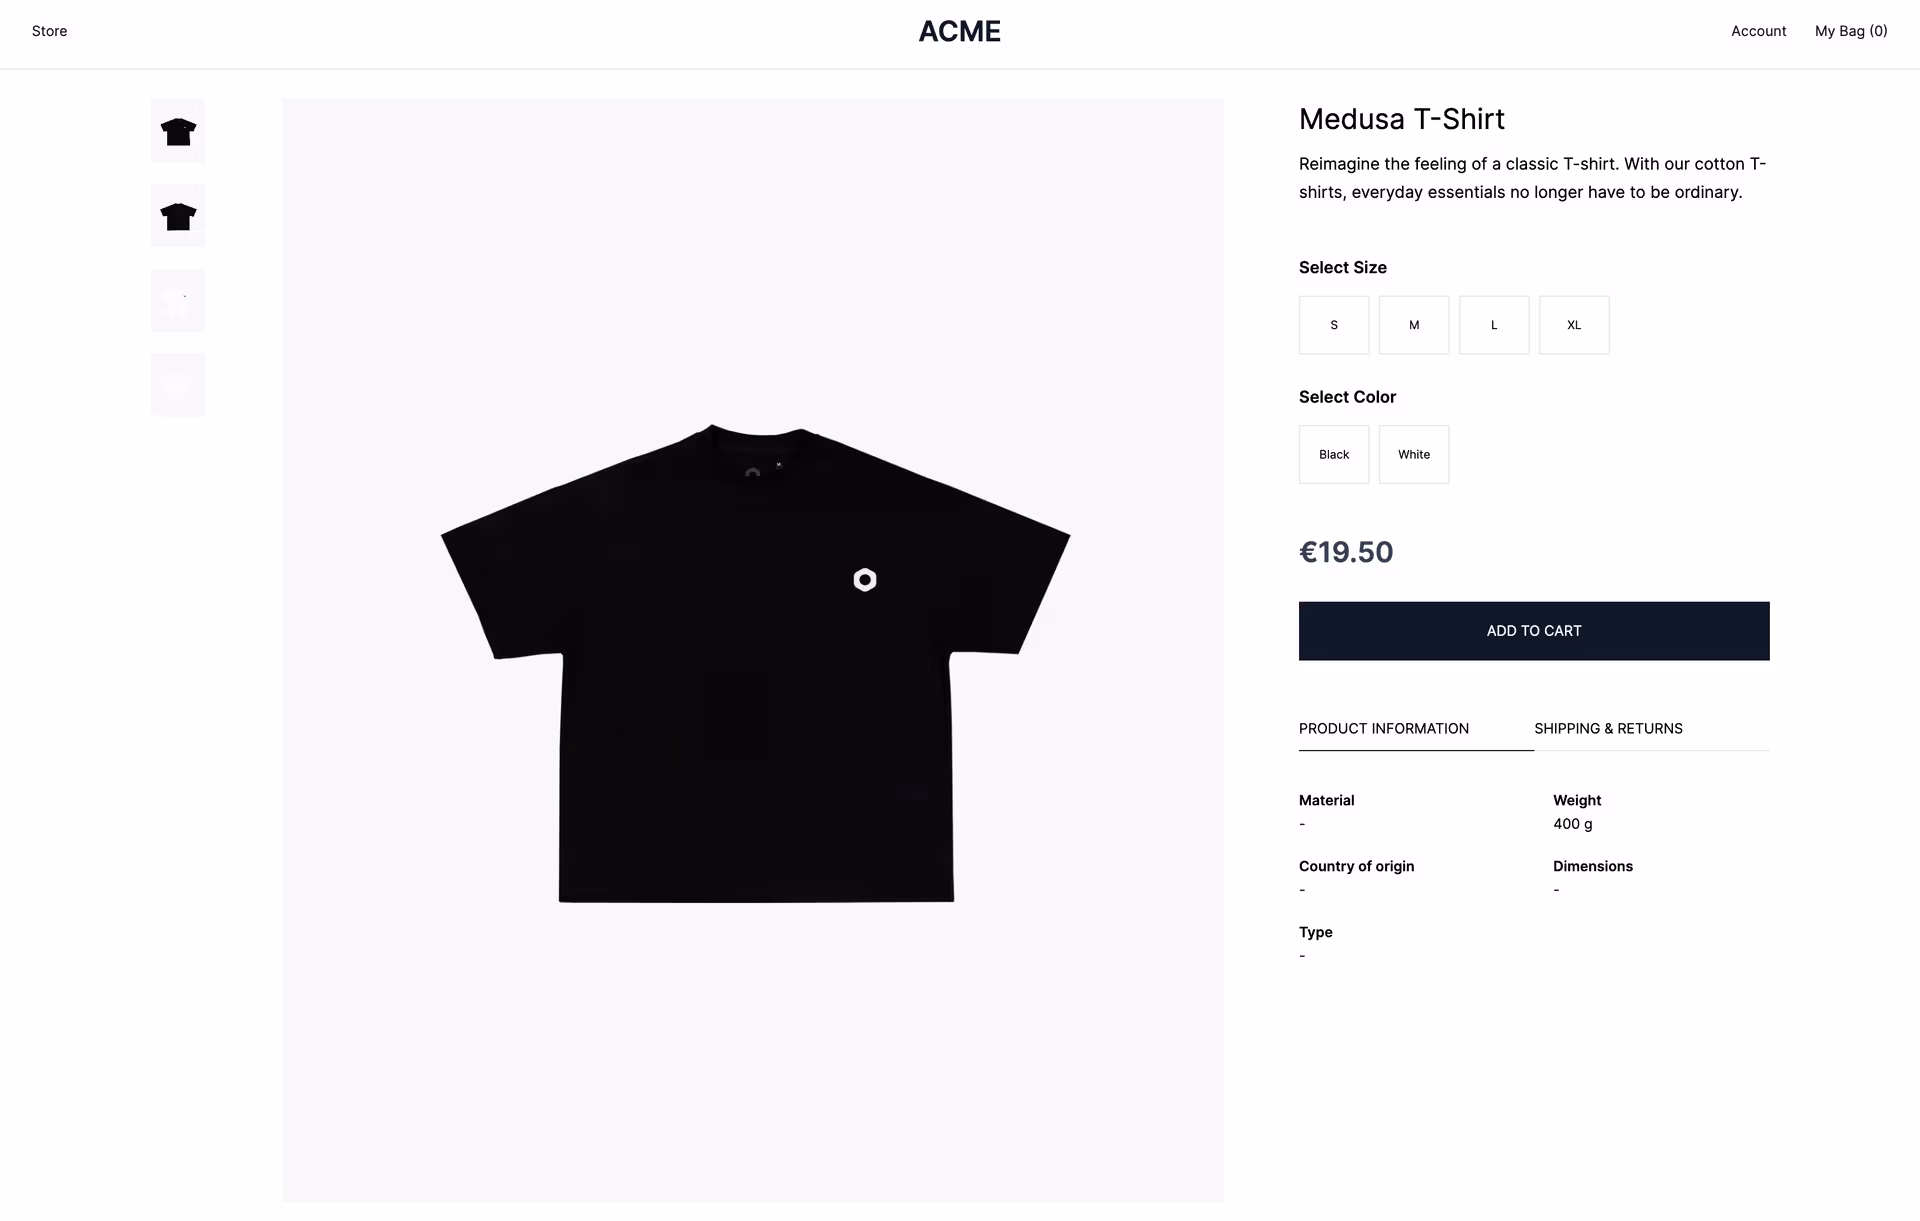Choose the White color option
This screenshot has width=1920, height=1221.
1414,454
